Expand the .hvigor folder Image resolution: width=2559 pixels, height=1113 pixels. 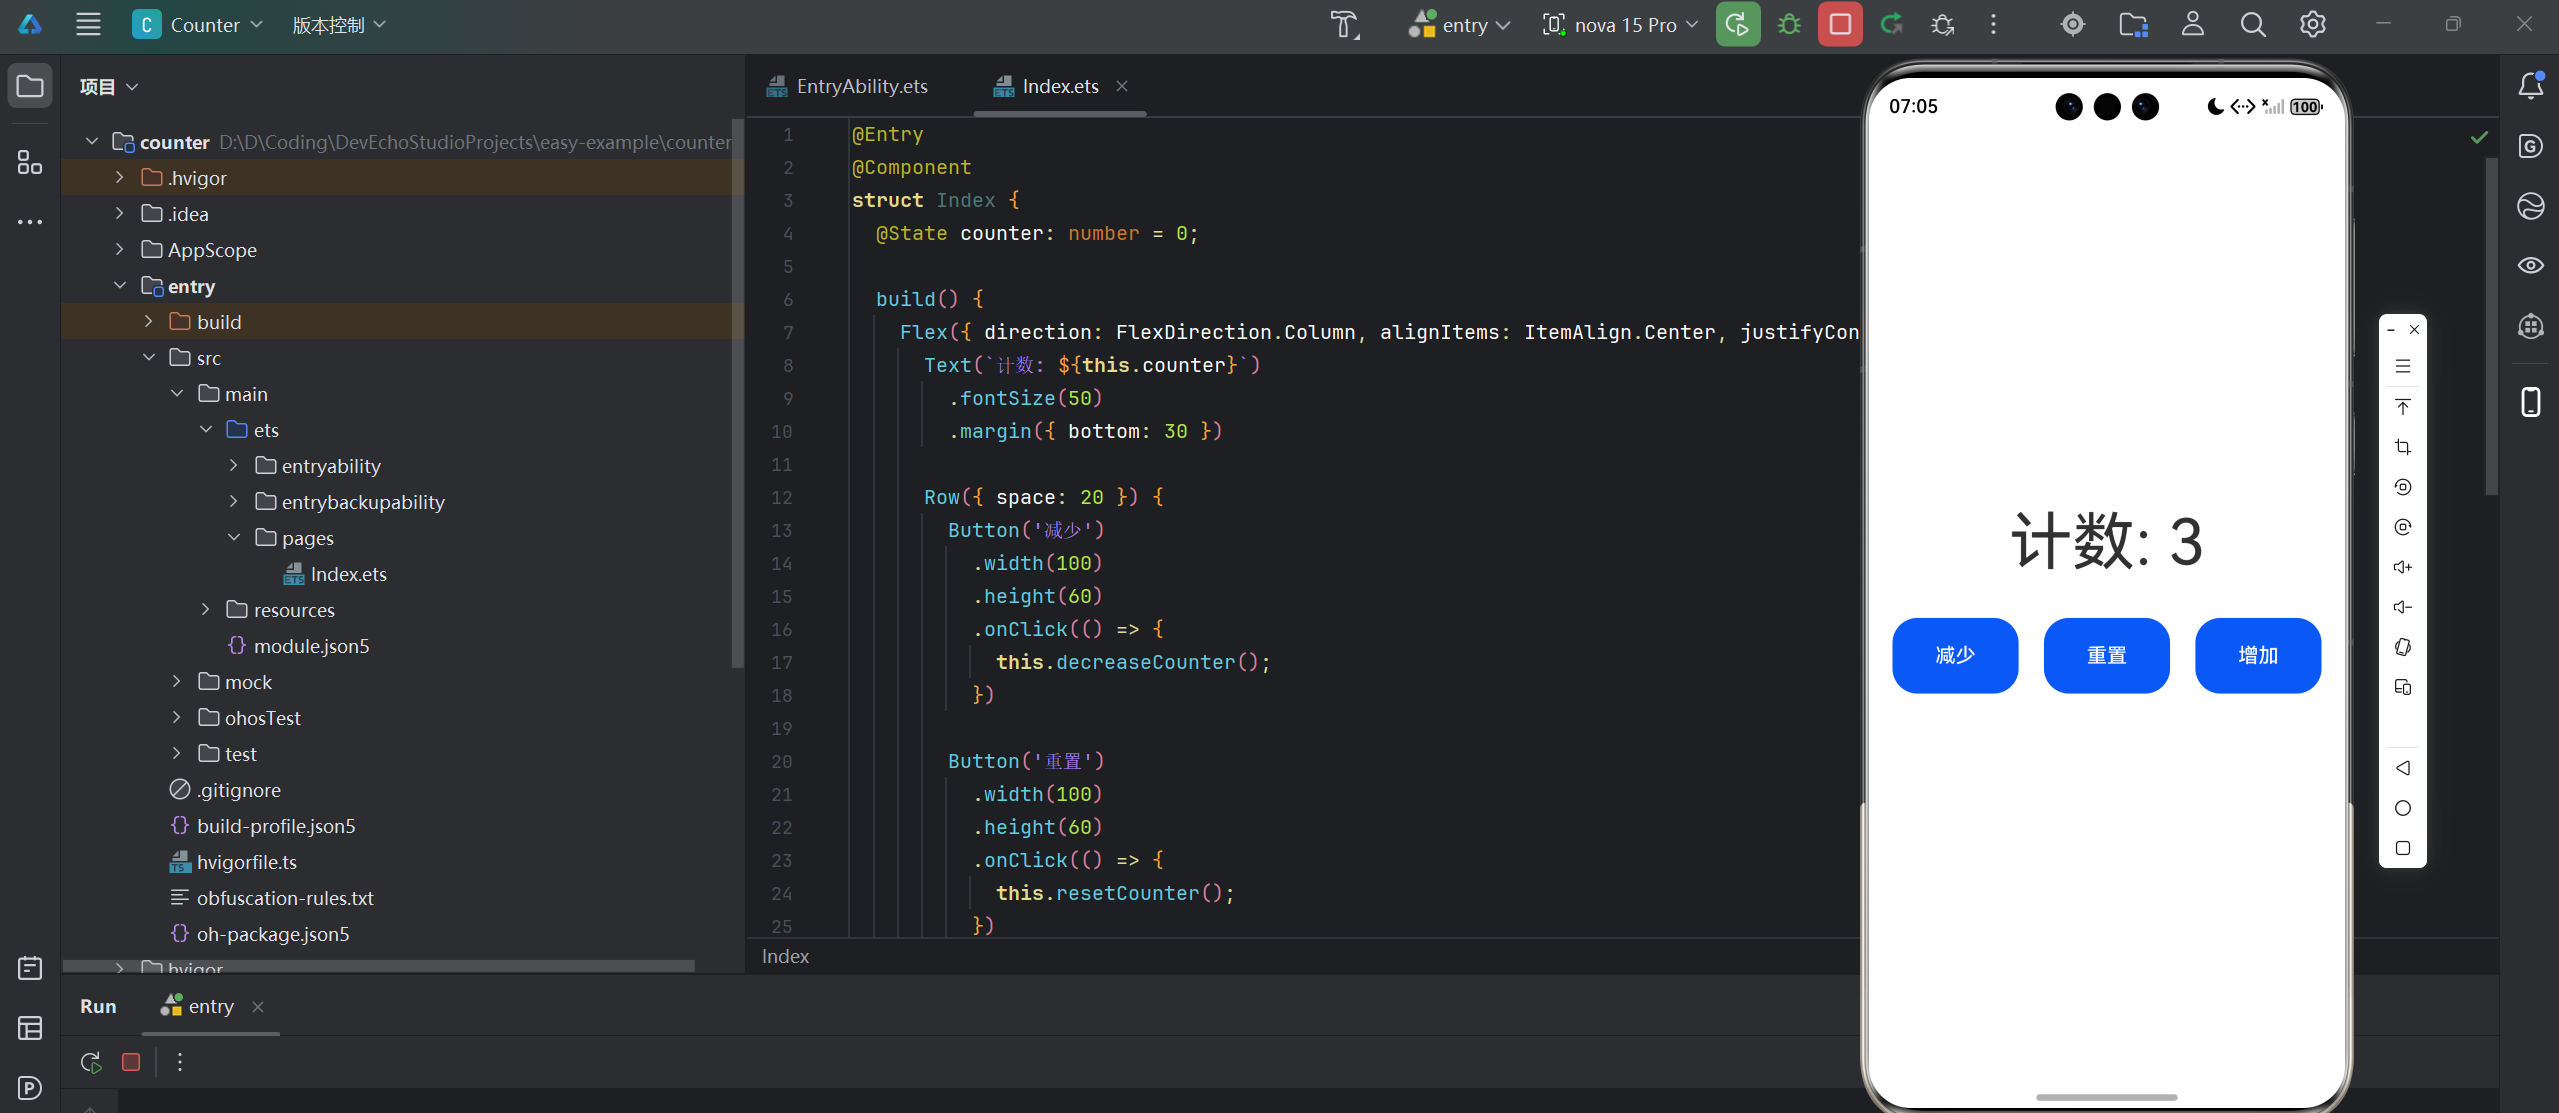[x=120, y=178]
